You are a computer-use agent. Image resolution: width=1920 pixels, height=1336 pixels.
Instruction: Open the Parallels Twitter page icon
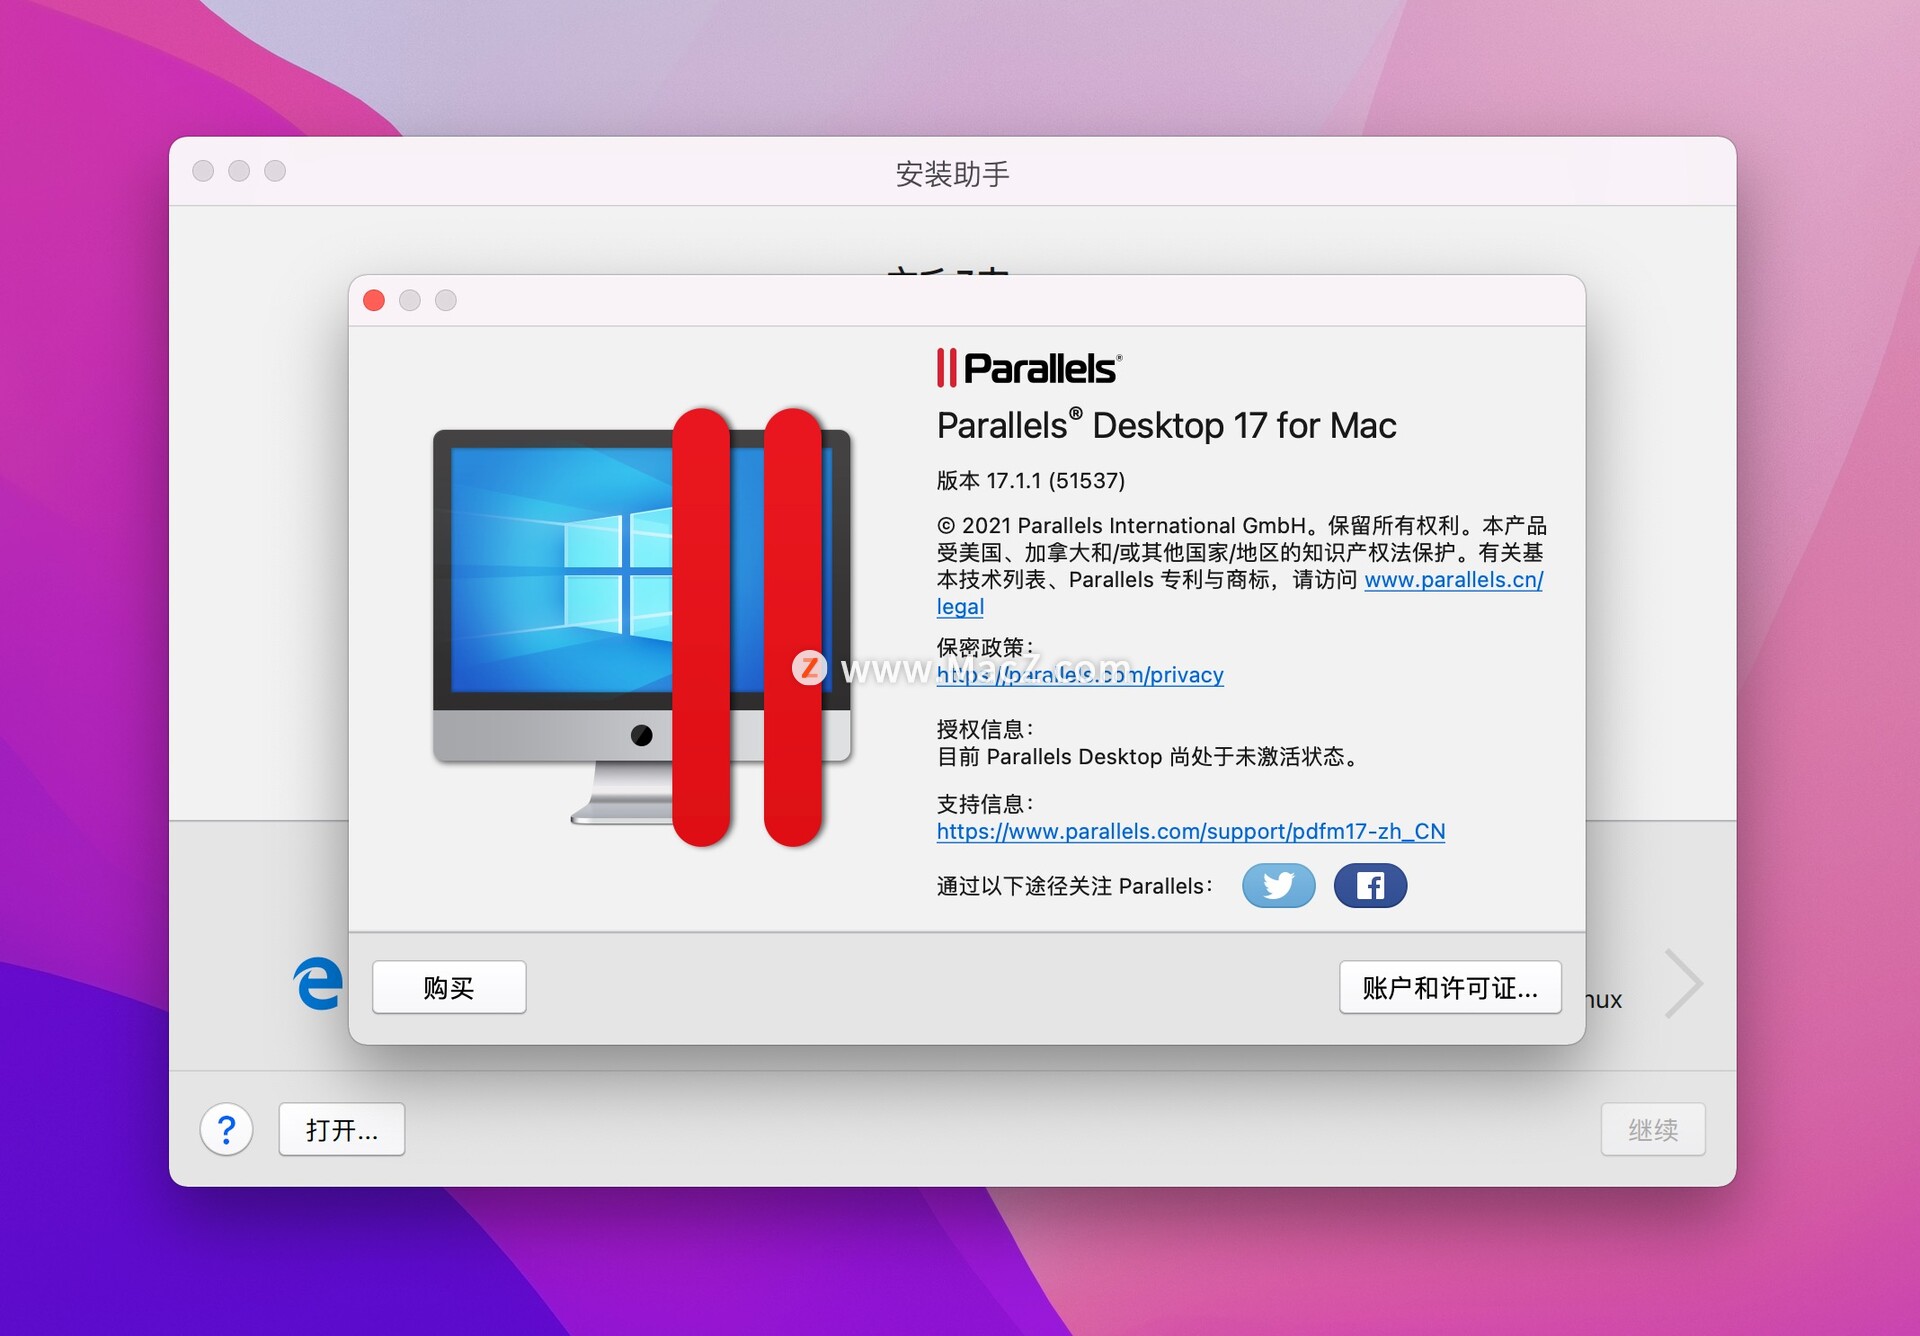[1278, 885]
